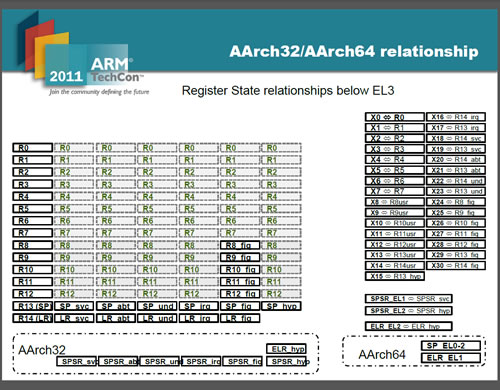500x390 pixels.
Task: Click the LR_abt register box
Action: [x=116, y=318]
